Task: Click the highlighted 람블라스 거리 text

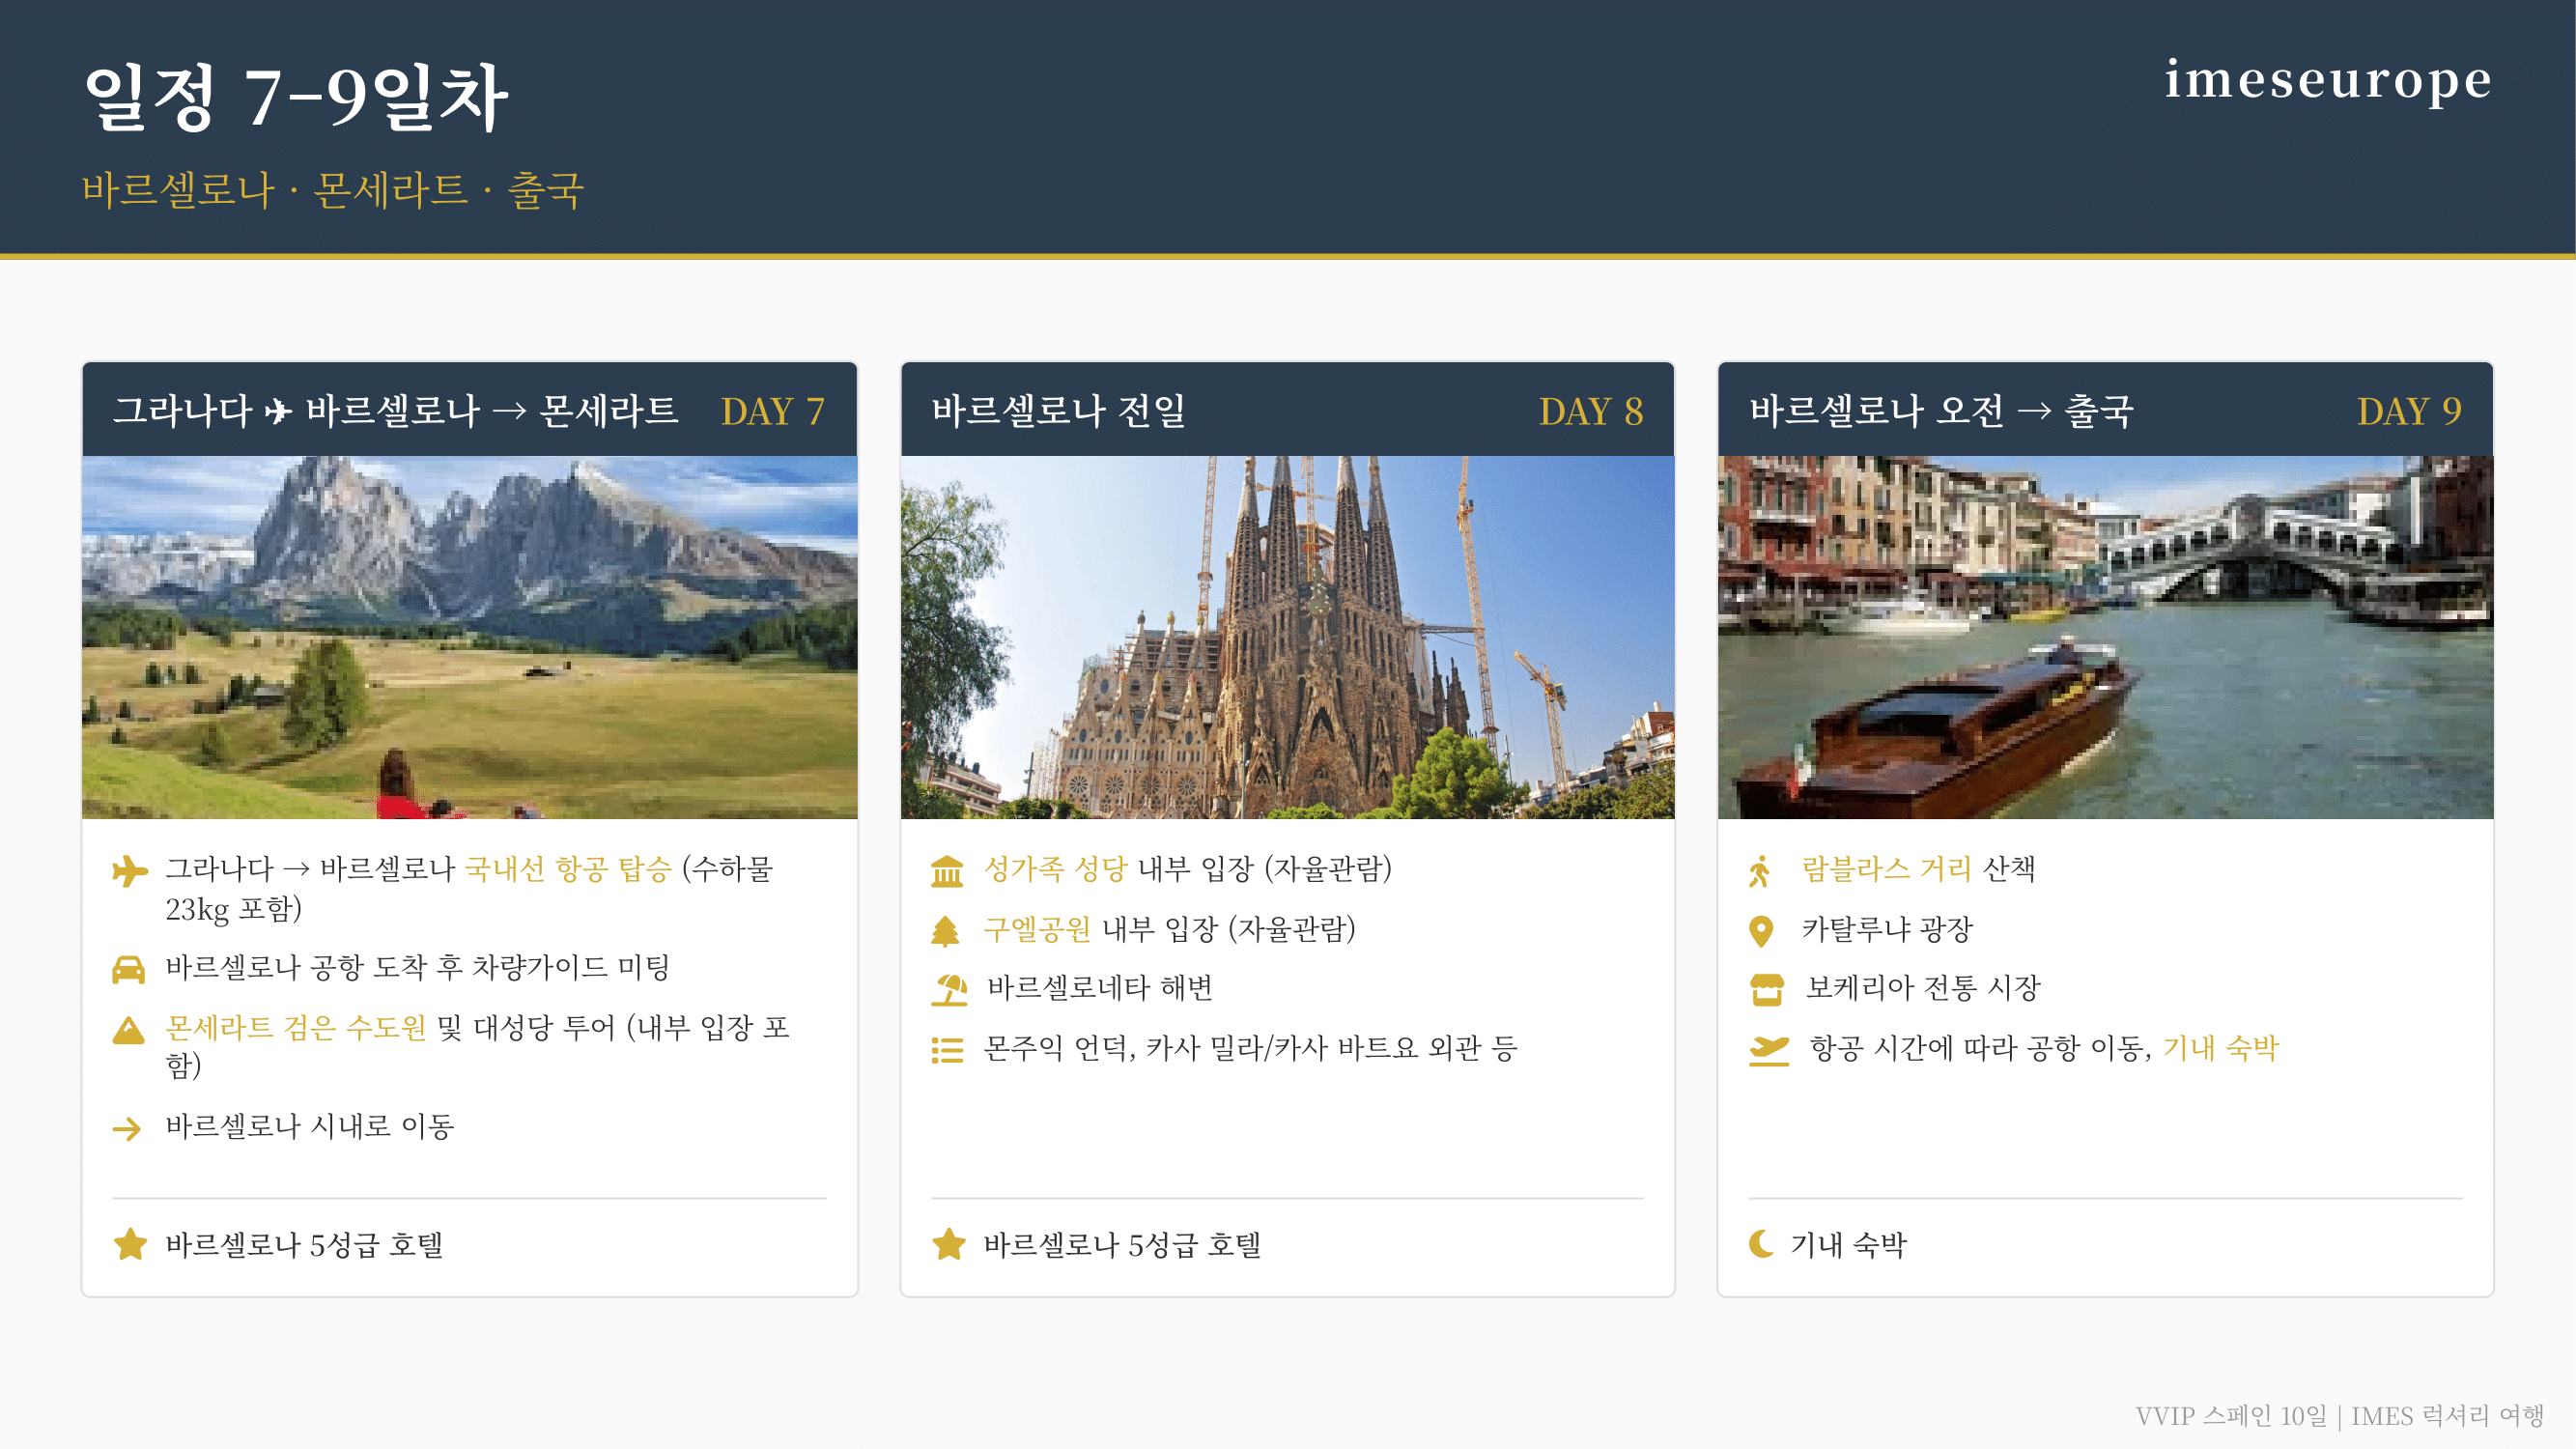Action: [1885, 868]
